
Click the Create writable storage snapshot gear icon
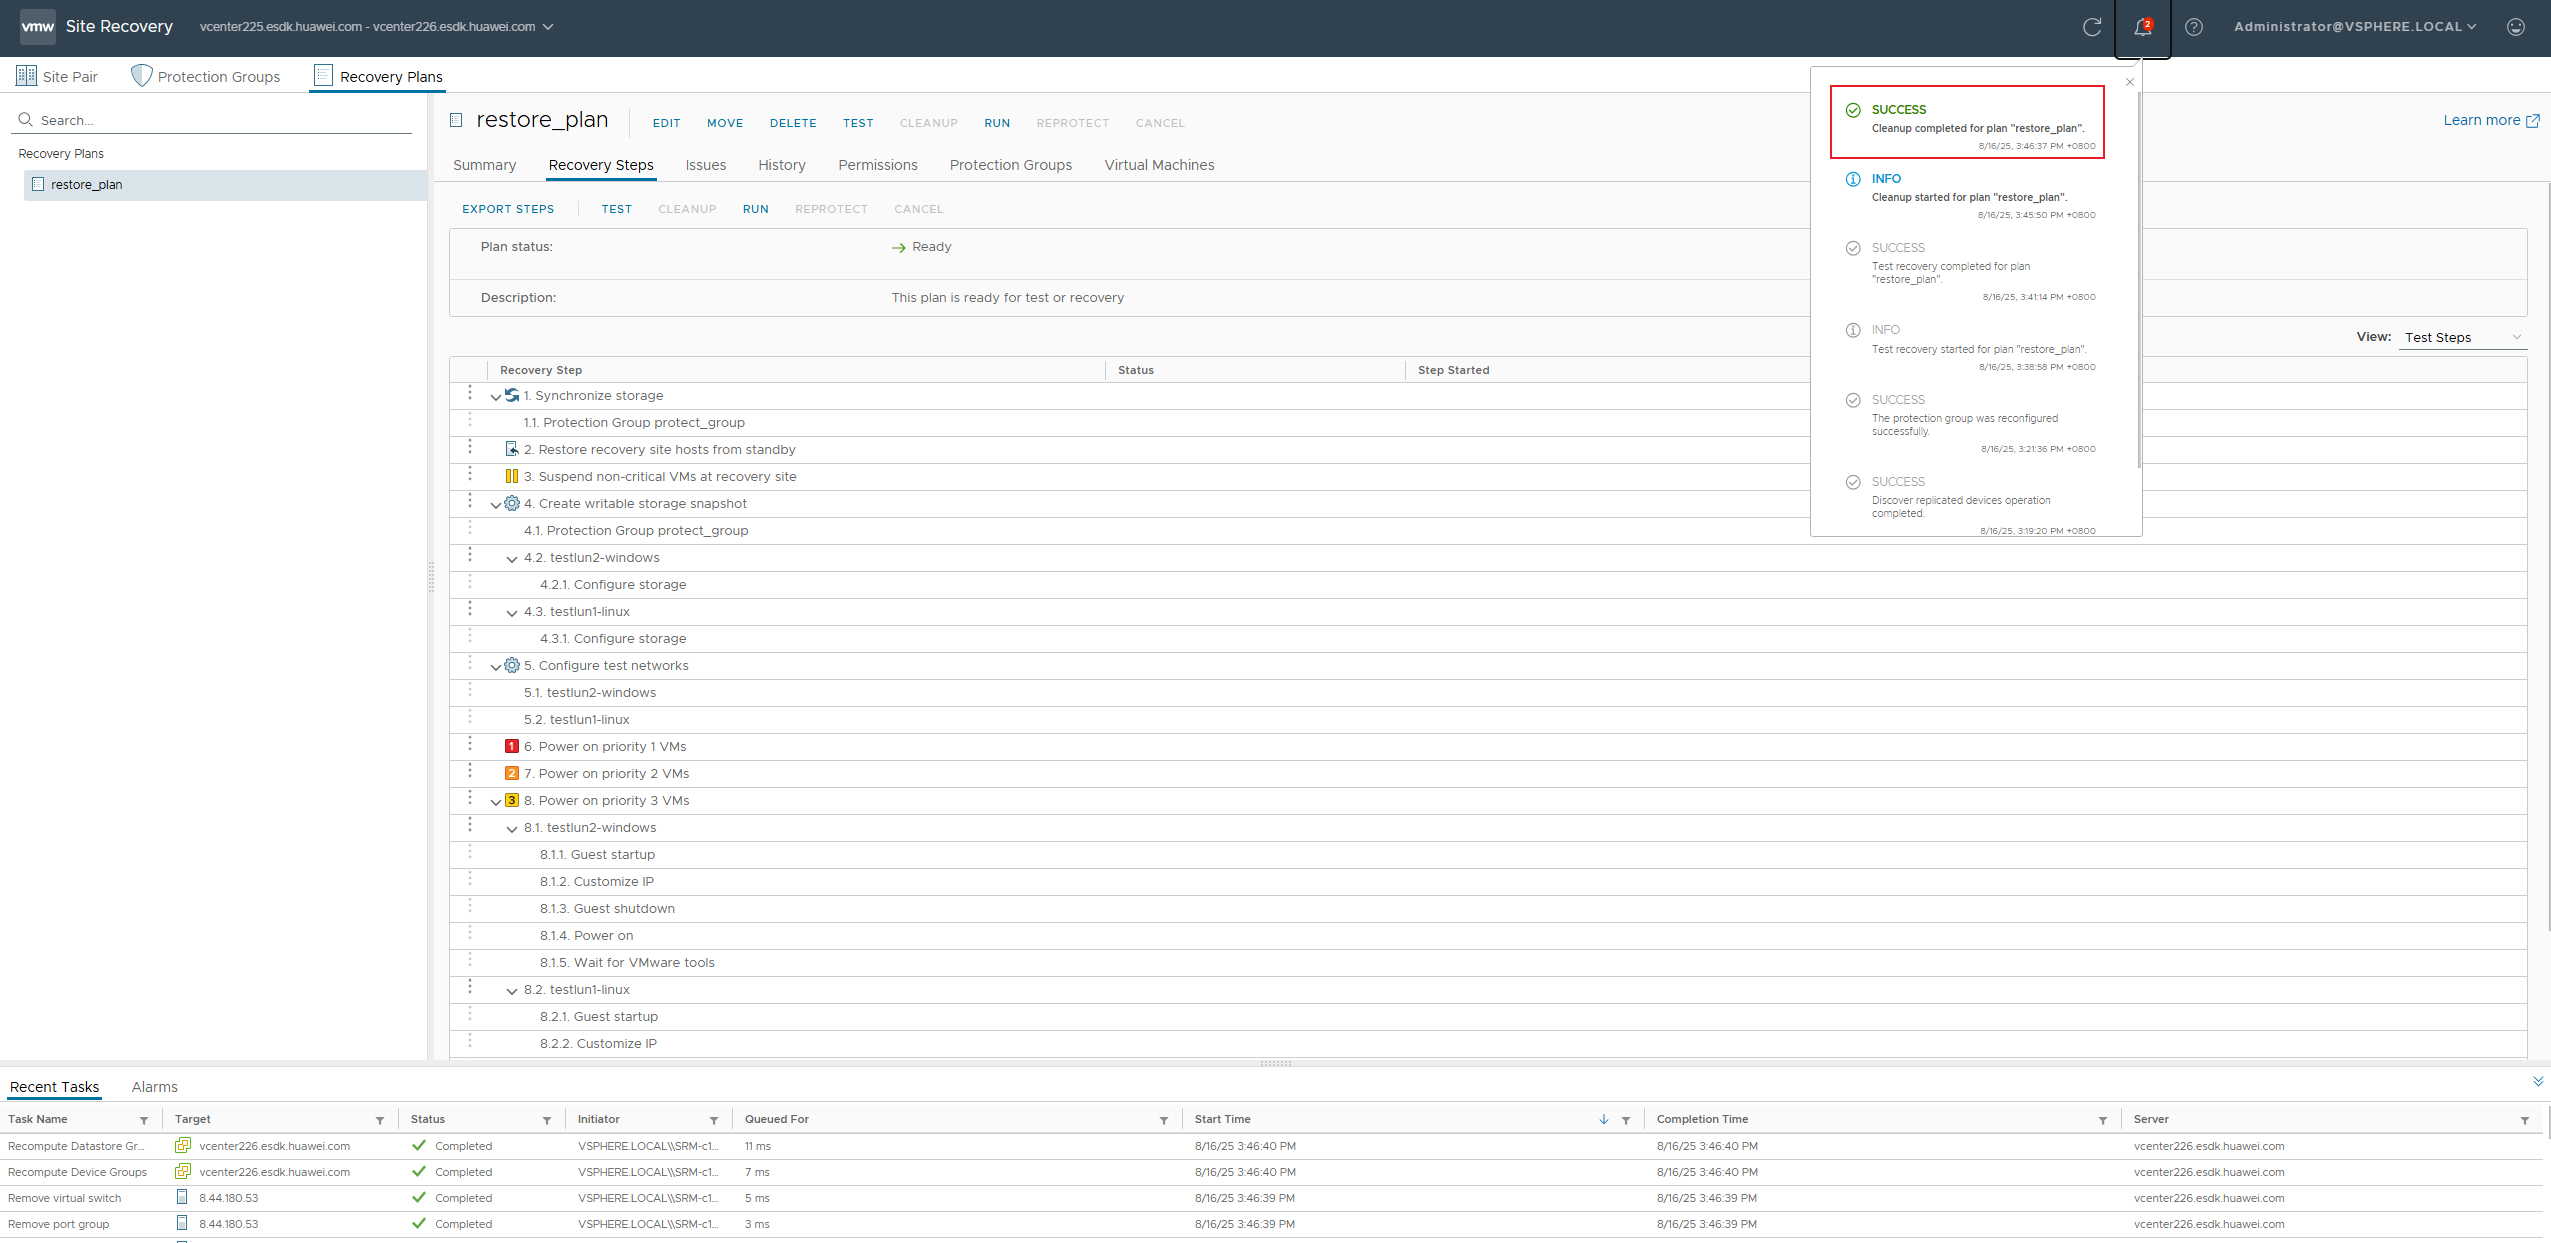click(x=512, y=503)
